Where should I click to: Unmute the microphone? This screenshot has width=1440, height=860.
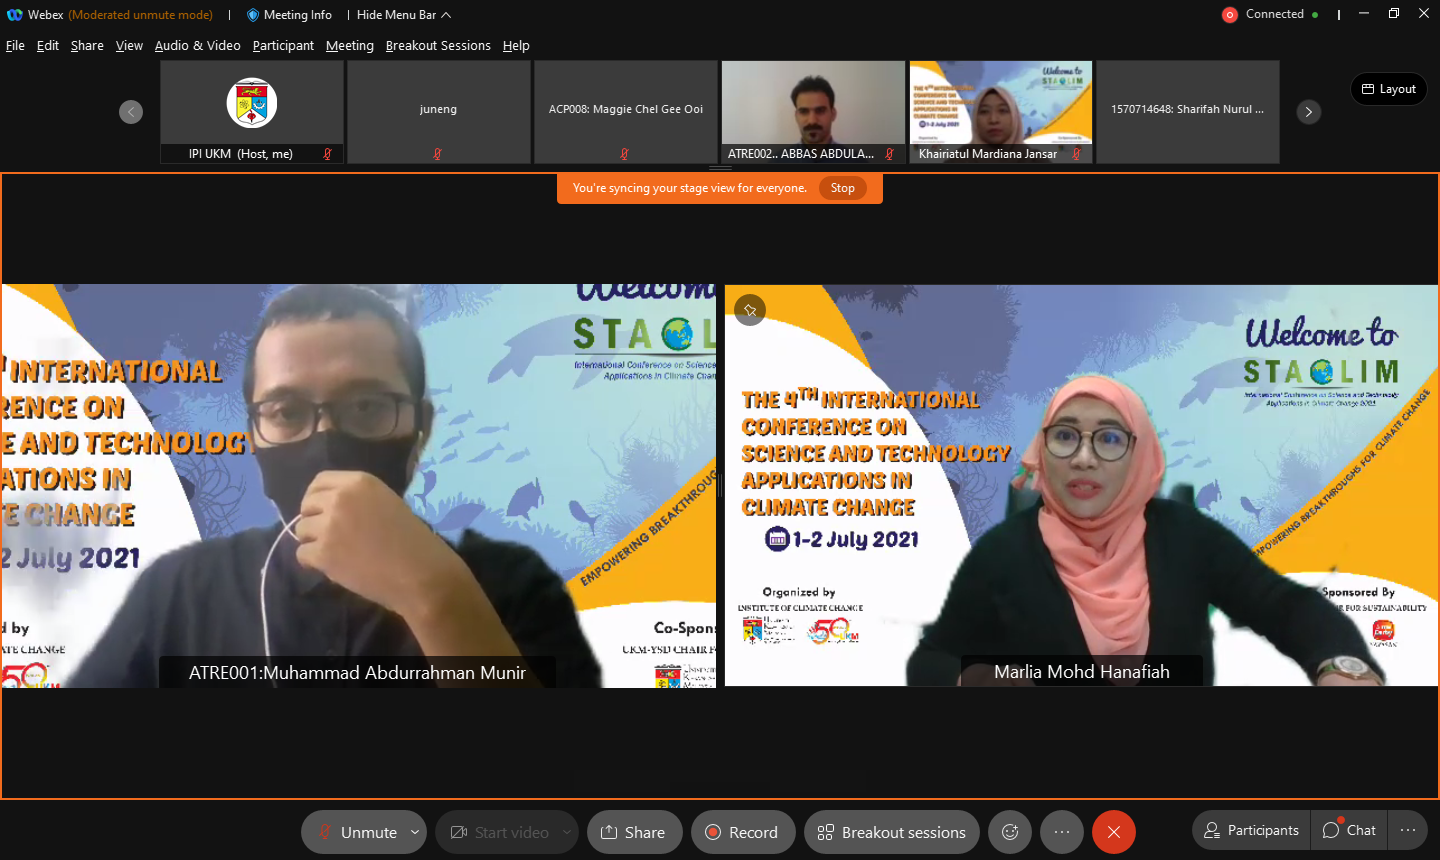[358, 832]
